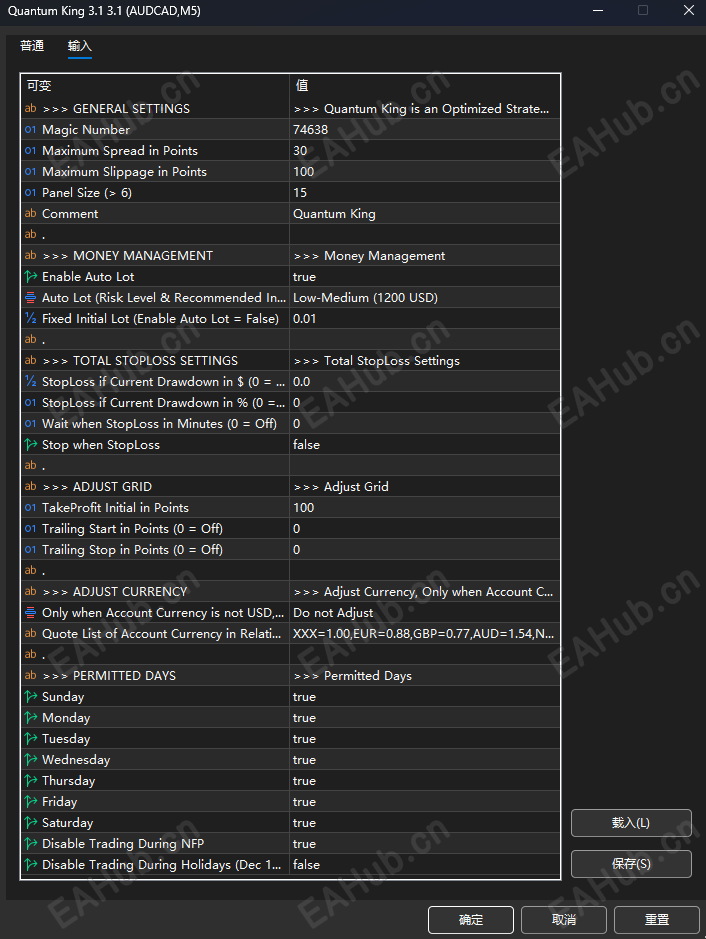Open the Low-Medium (1200 USD) risk dropdown
The width and height of the screenshot is (706, 939).
[x=425, y=297]
